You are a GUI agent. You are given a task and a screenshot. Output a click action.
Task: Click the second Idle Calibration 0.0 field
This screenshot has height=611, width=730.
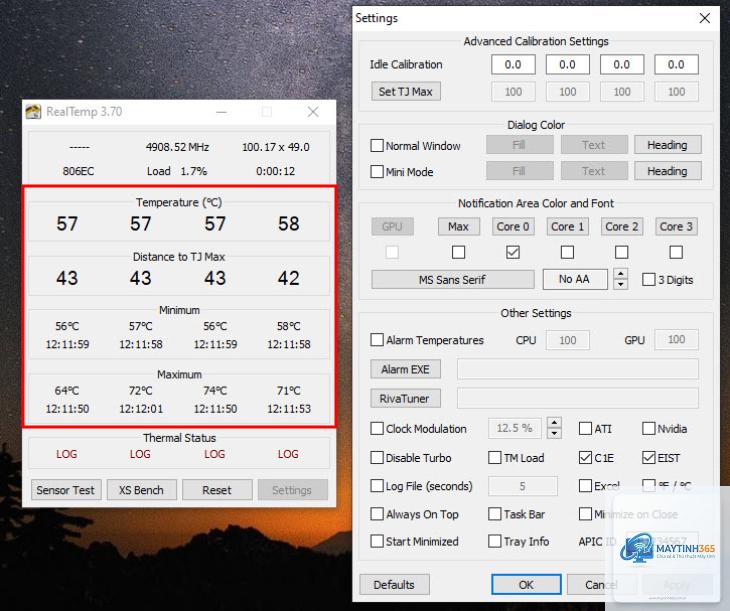tap(568, 64)
